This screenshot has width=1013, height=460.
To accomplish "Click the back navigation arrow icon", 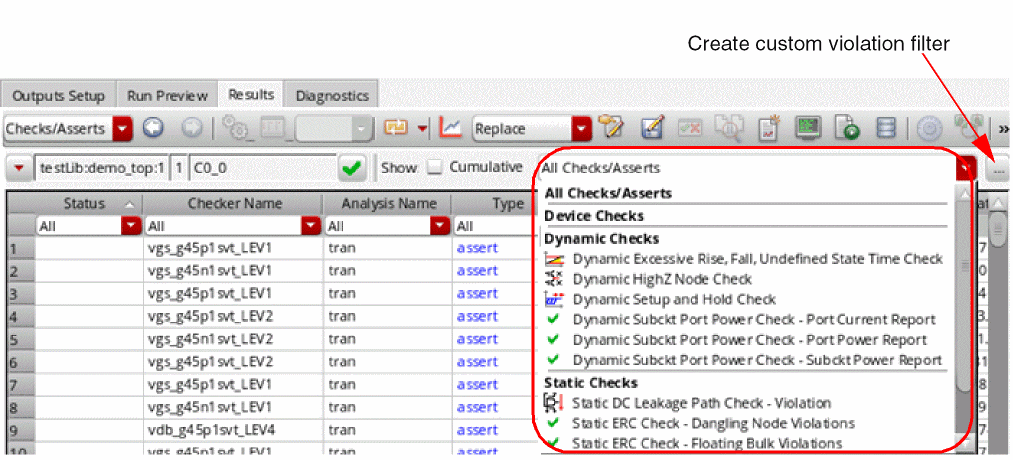I will click(x=152, y=128).
